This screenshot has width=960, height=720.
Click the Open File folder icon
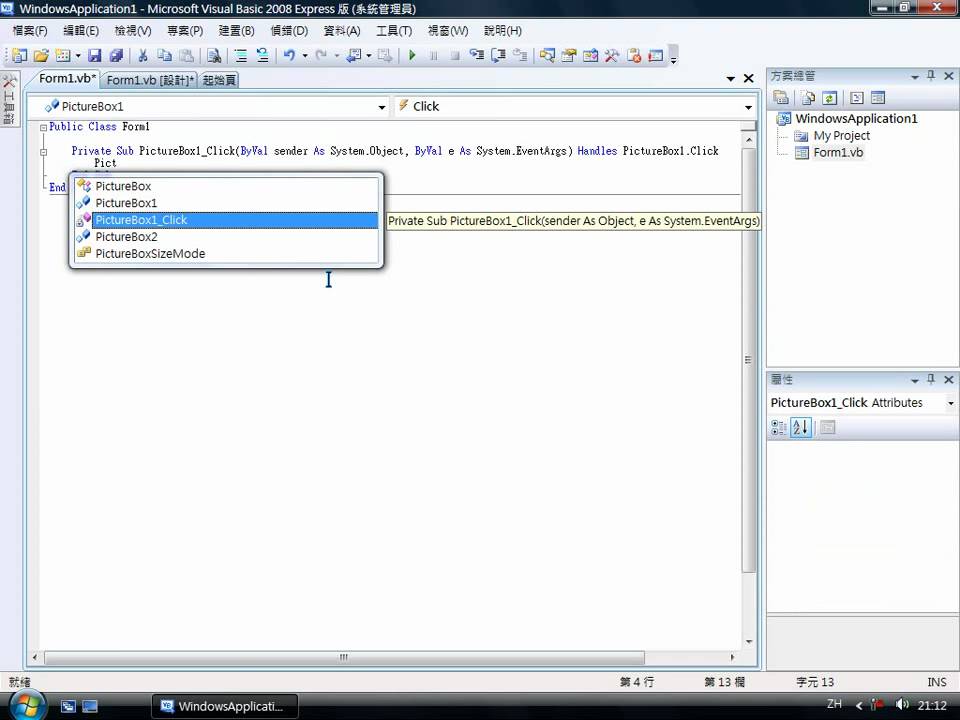pos(40,56)
